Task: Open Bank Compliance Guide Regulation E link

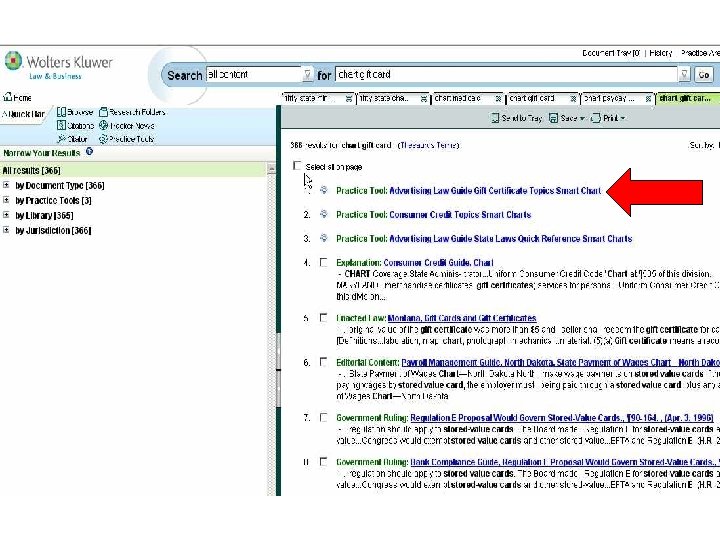Action: 565,462
